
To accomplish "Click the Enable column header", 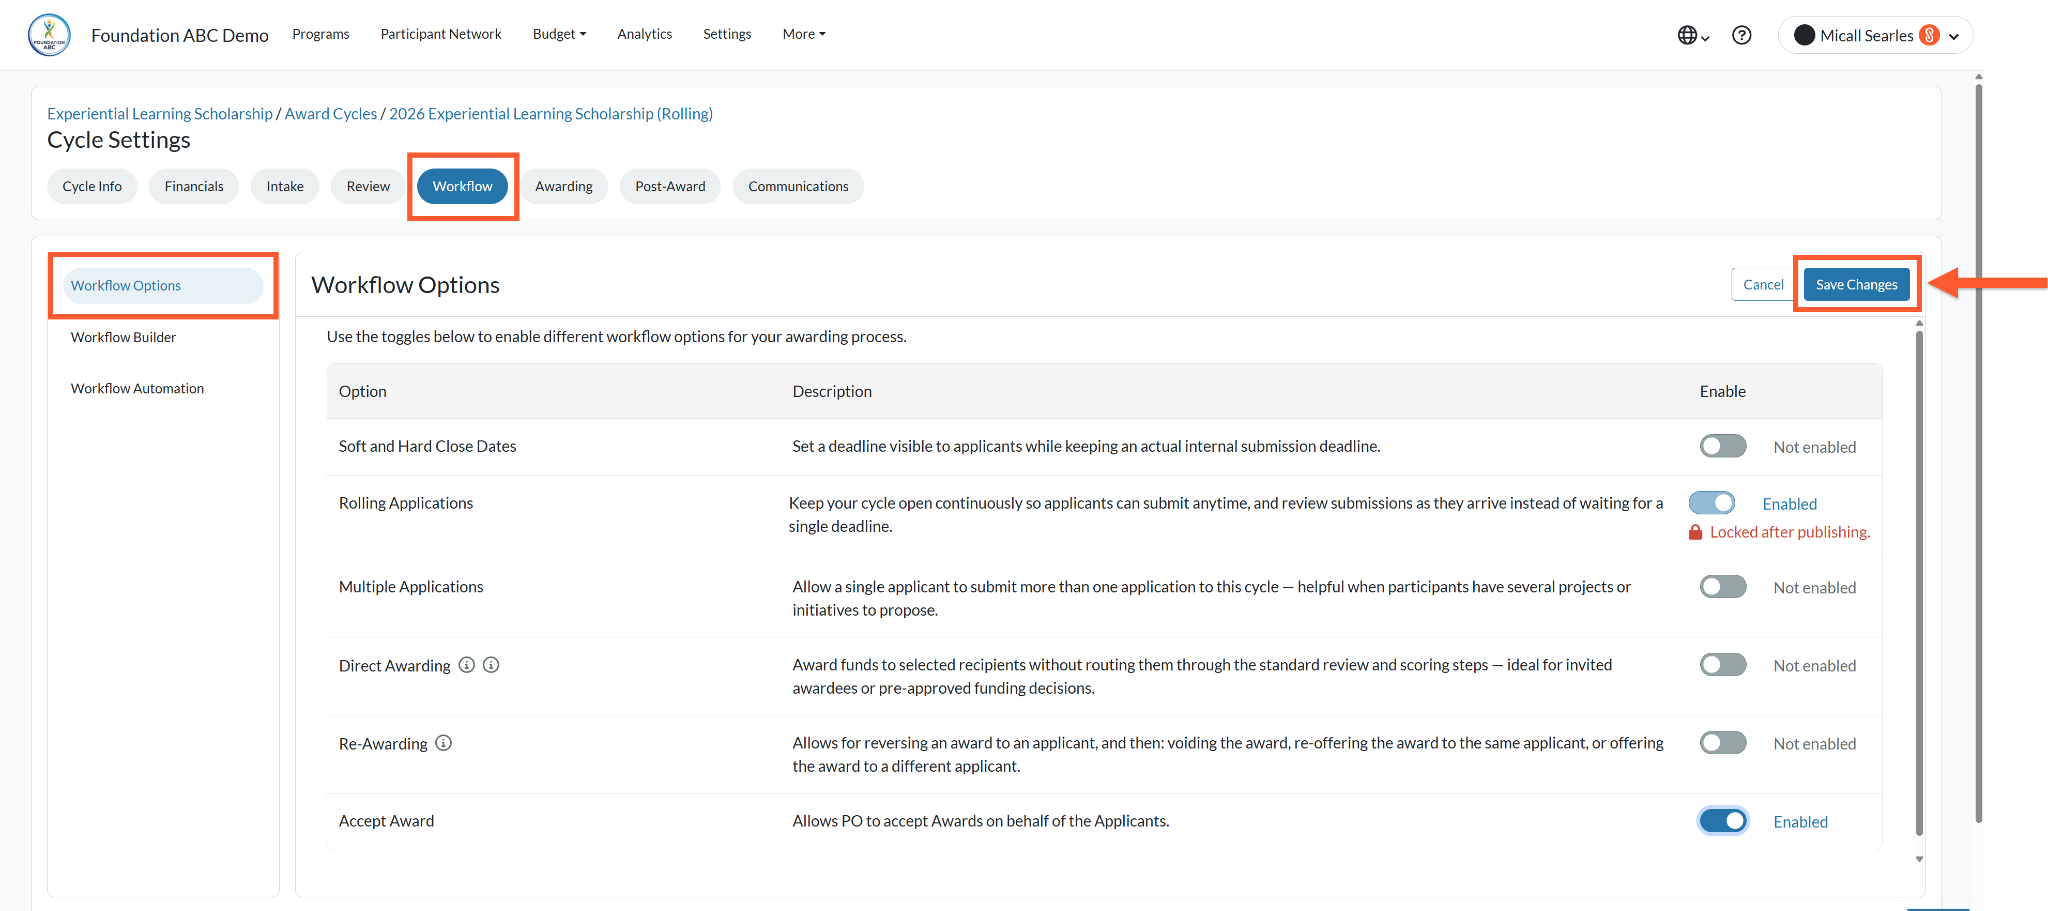I will 1722,391.
